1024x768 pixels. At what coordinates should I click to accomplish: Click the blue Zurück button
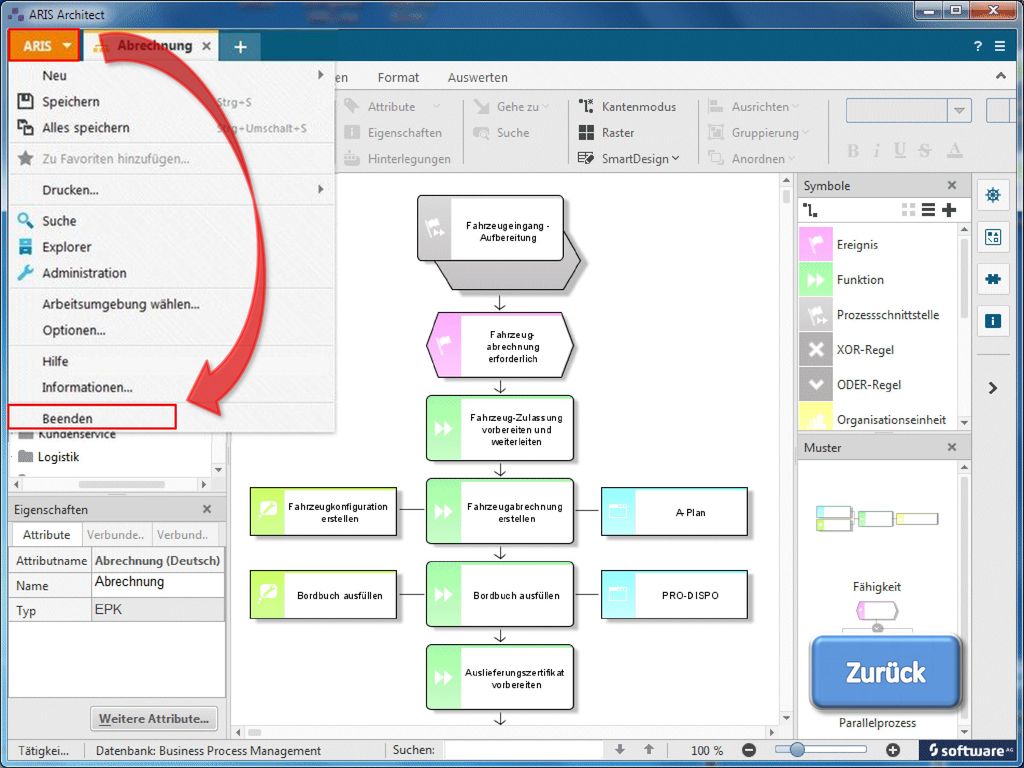(x=886, y=672)
